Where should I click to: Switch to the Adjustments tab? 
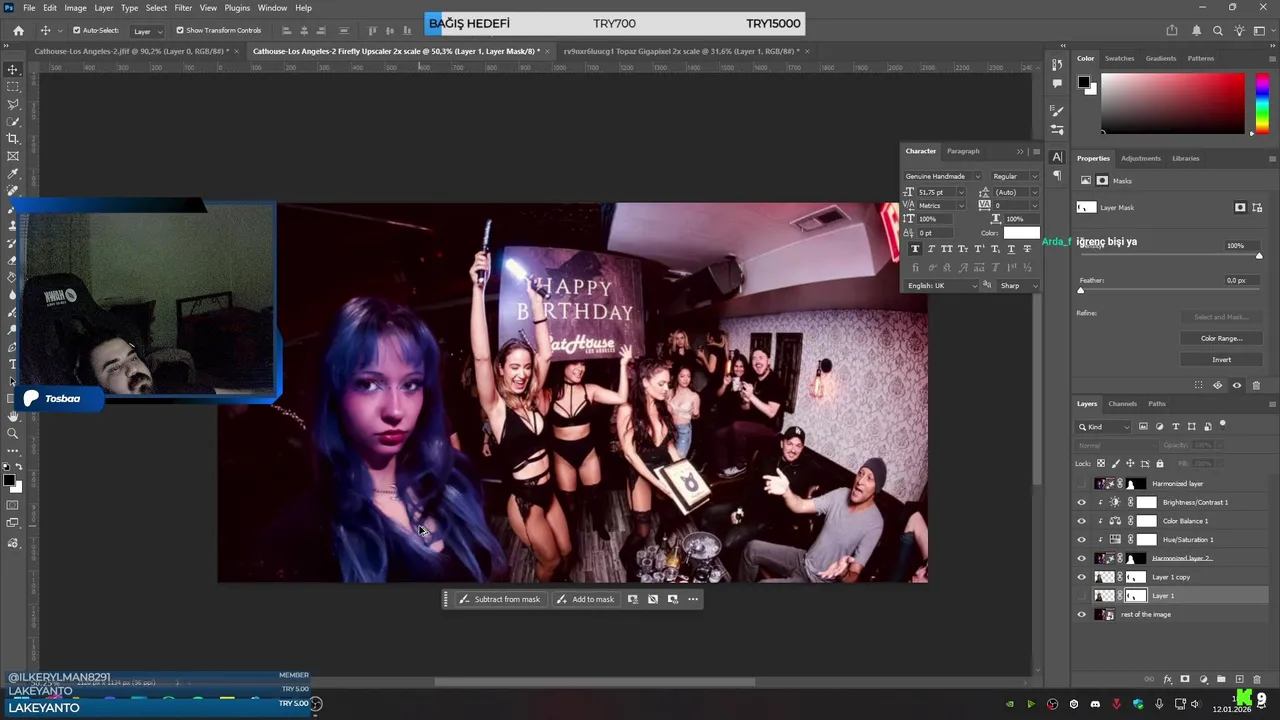pos(1140,158)
